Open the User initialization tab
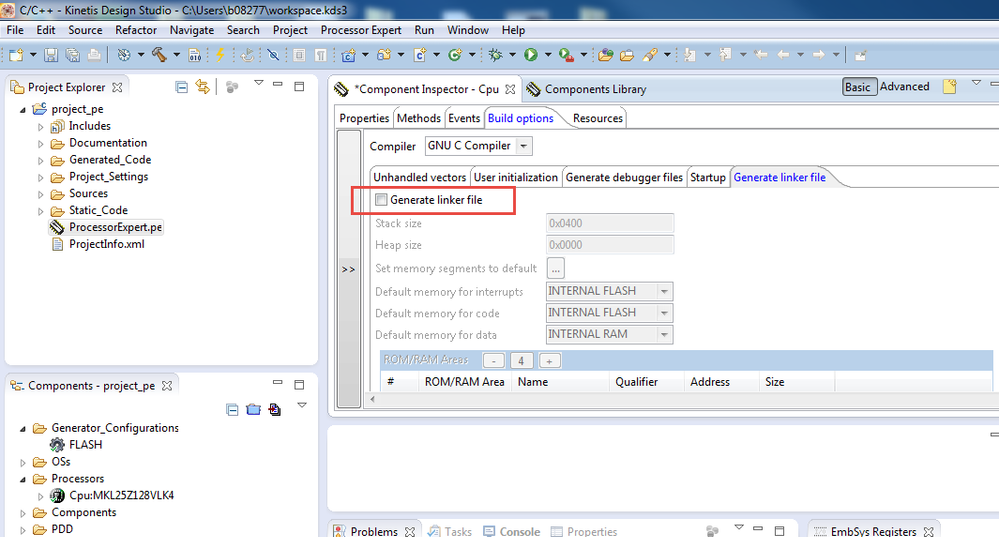The image size is (999, 537). (x=515, y=177)
